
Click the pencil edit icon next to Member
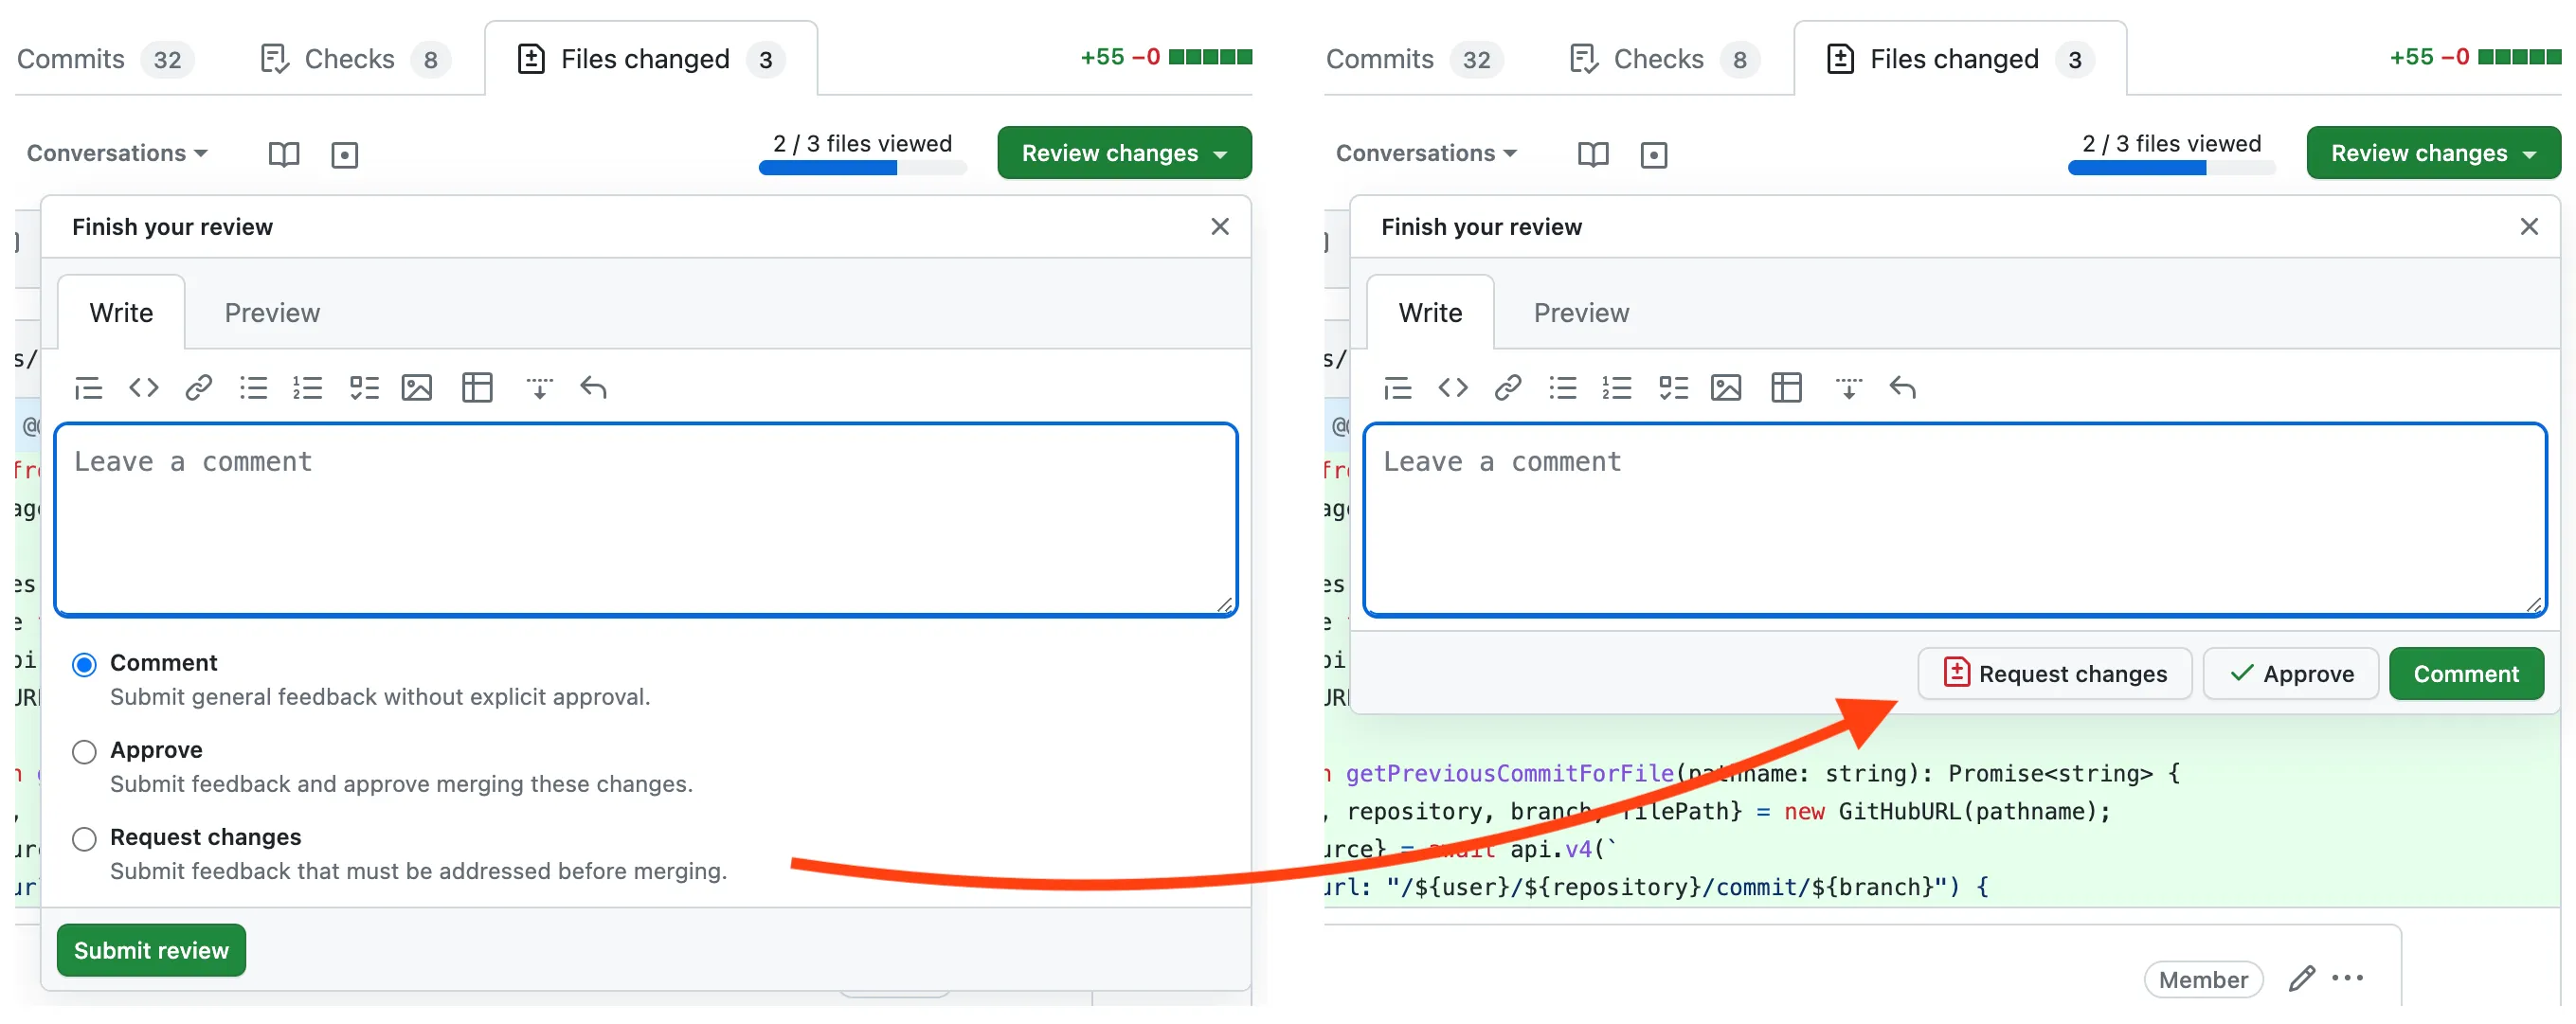pos(2301,978)
